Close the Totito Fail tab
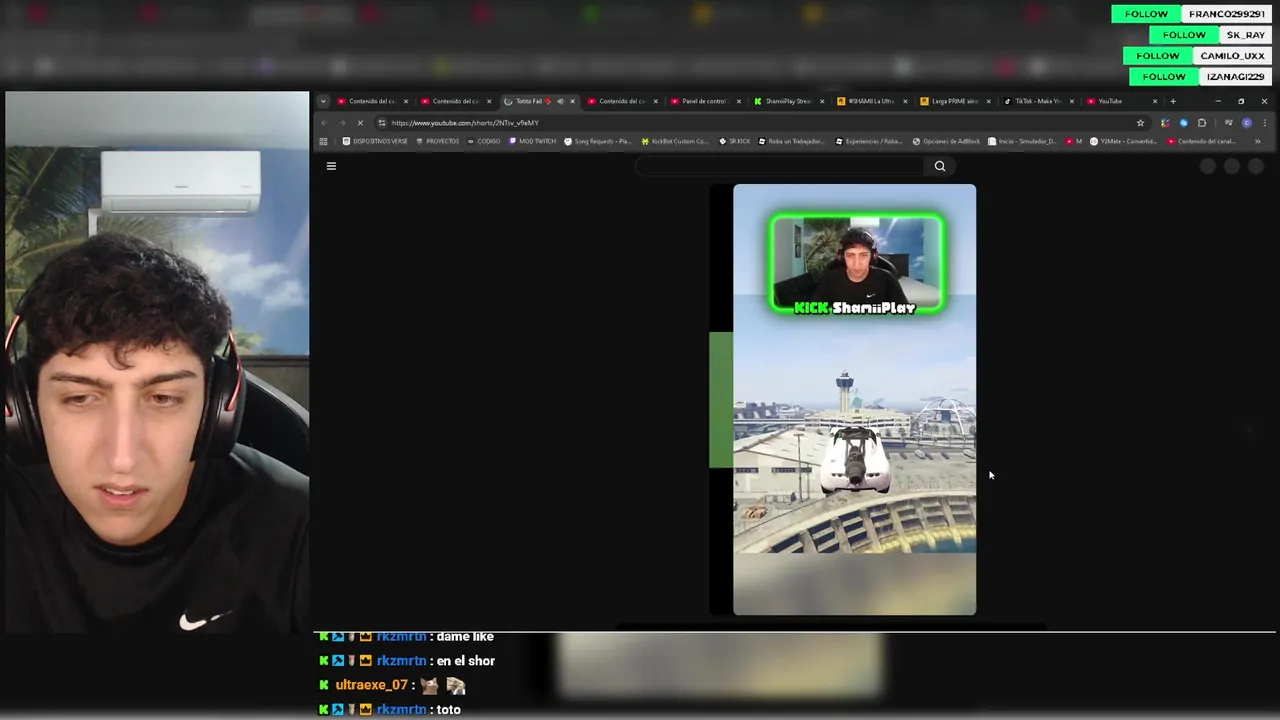The width and height of the screenshot is (1280, 720). pos(572,101)
